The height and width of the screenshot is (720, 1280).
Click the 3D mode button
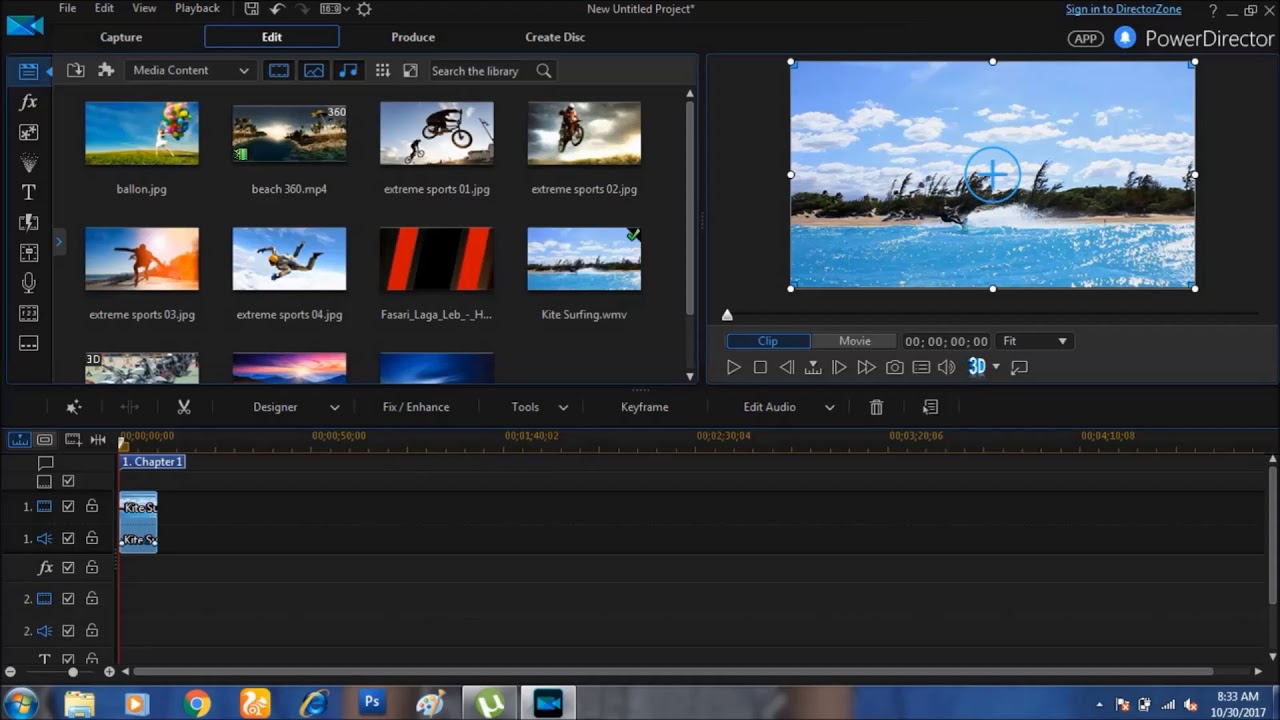(x=977, y=367)
